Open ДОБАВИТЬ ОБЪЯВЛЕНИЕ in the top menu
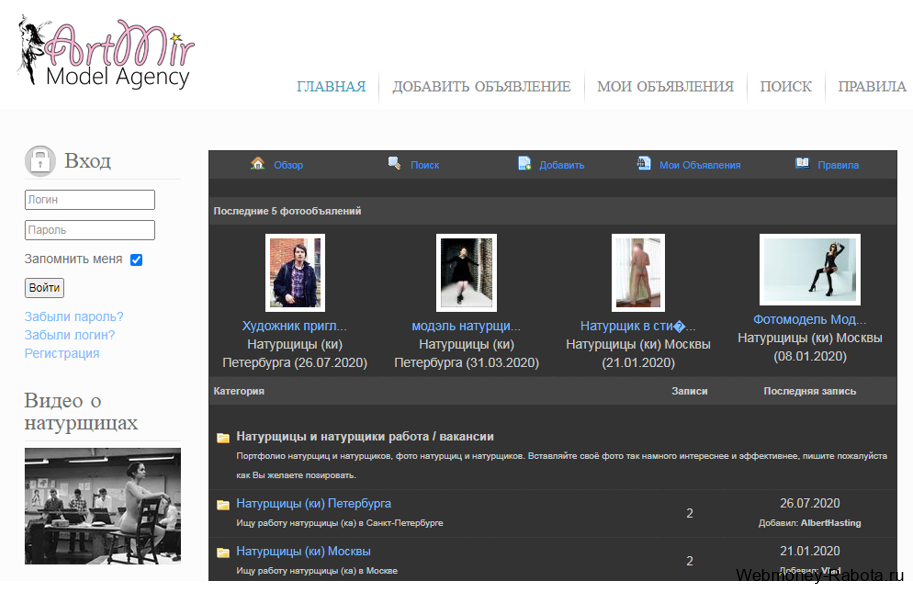This screenshot has height=593, width=913. 481,87
